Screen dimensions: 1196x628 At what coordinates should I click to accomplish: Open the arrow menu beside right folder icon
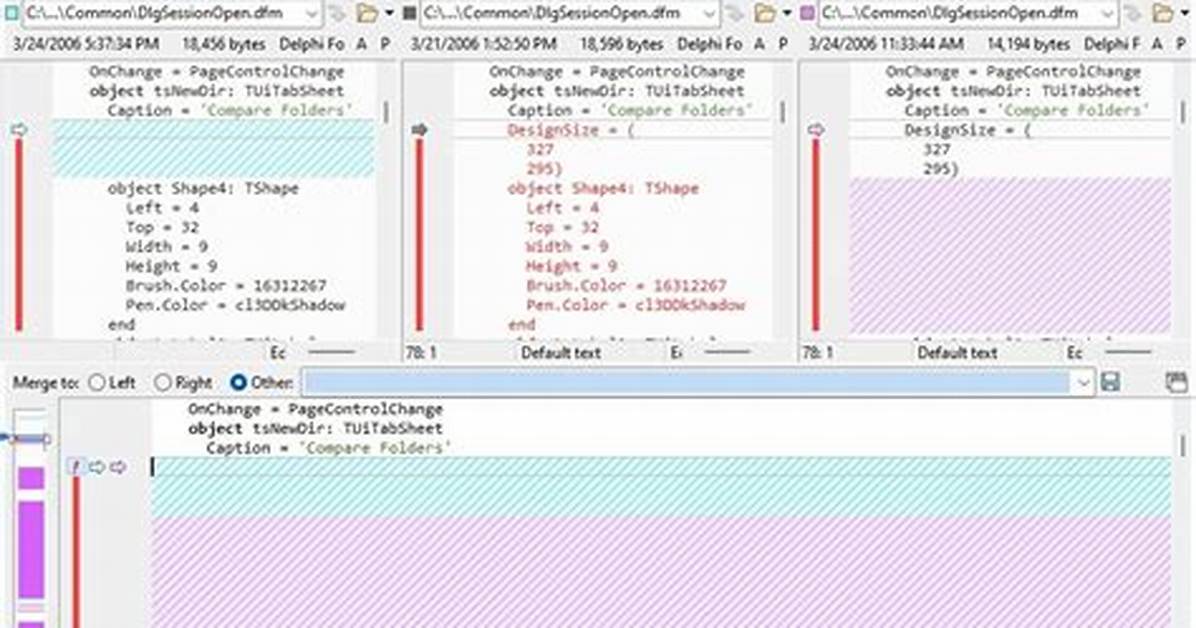click(1183, 14)
